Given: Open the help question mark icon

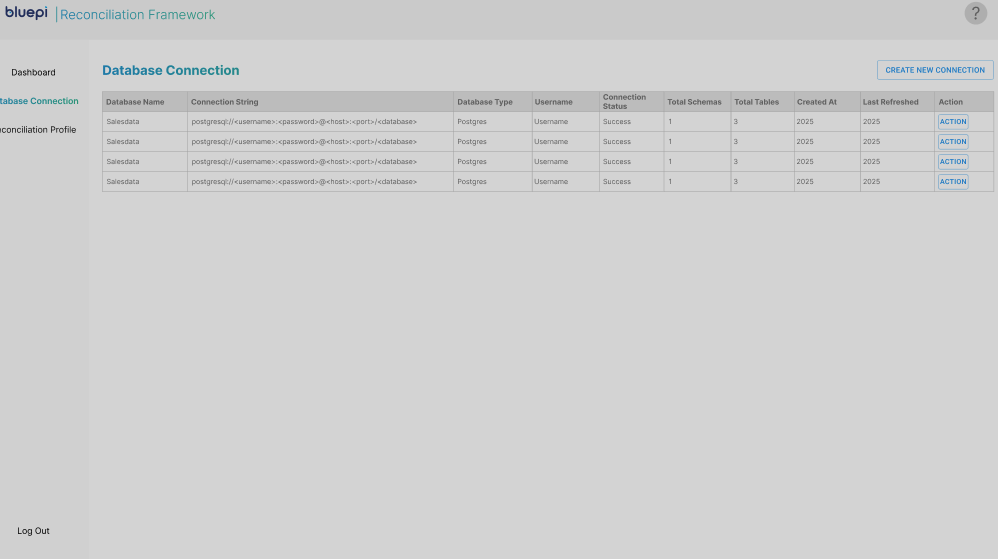Looking at the screenshot, I should 975,13.
